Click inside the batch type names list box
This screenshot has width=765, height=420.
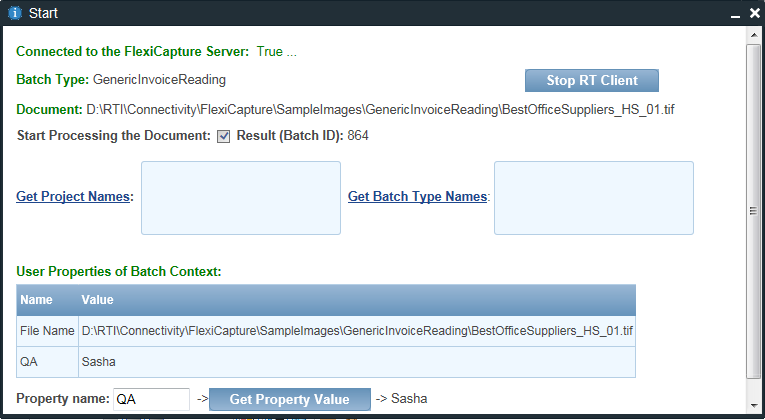click(593, 197)
